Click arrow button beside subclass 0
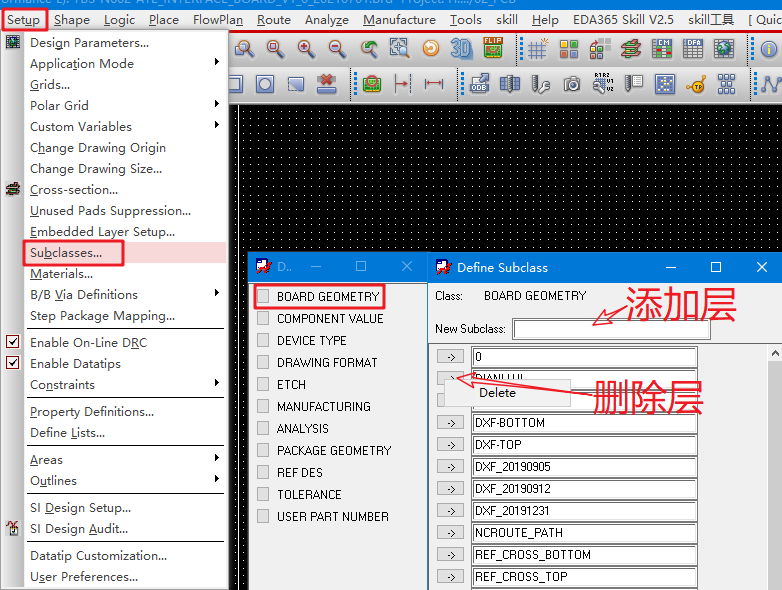 click(450, 357)
